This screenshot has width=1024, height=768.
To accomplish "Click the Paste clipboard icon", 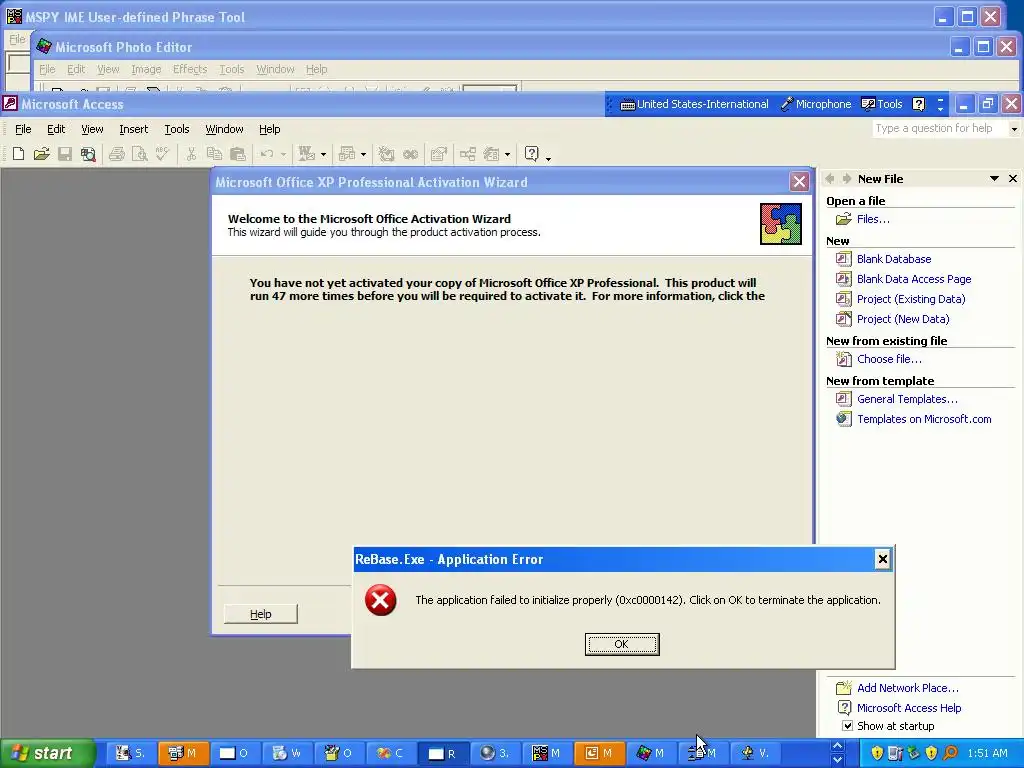I will tap(238, 154).
